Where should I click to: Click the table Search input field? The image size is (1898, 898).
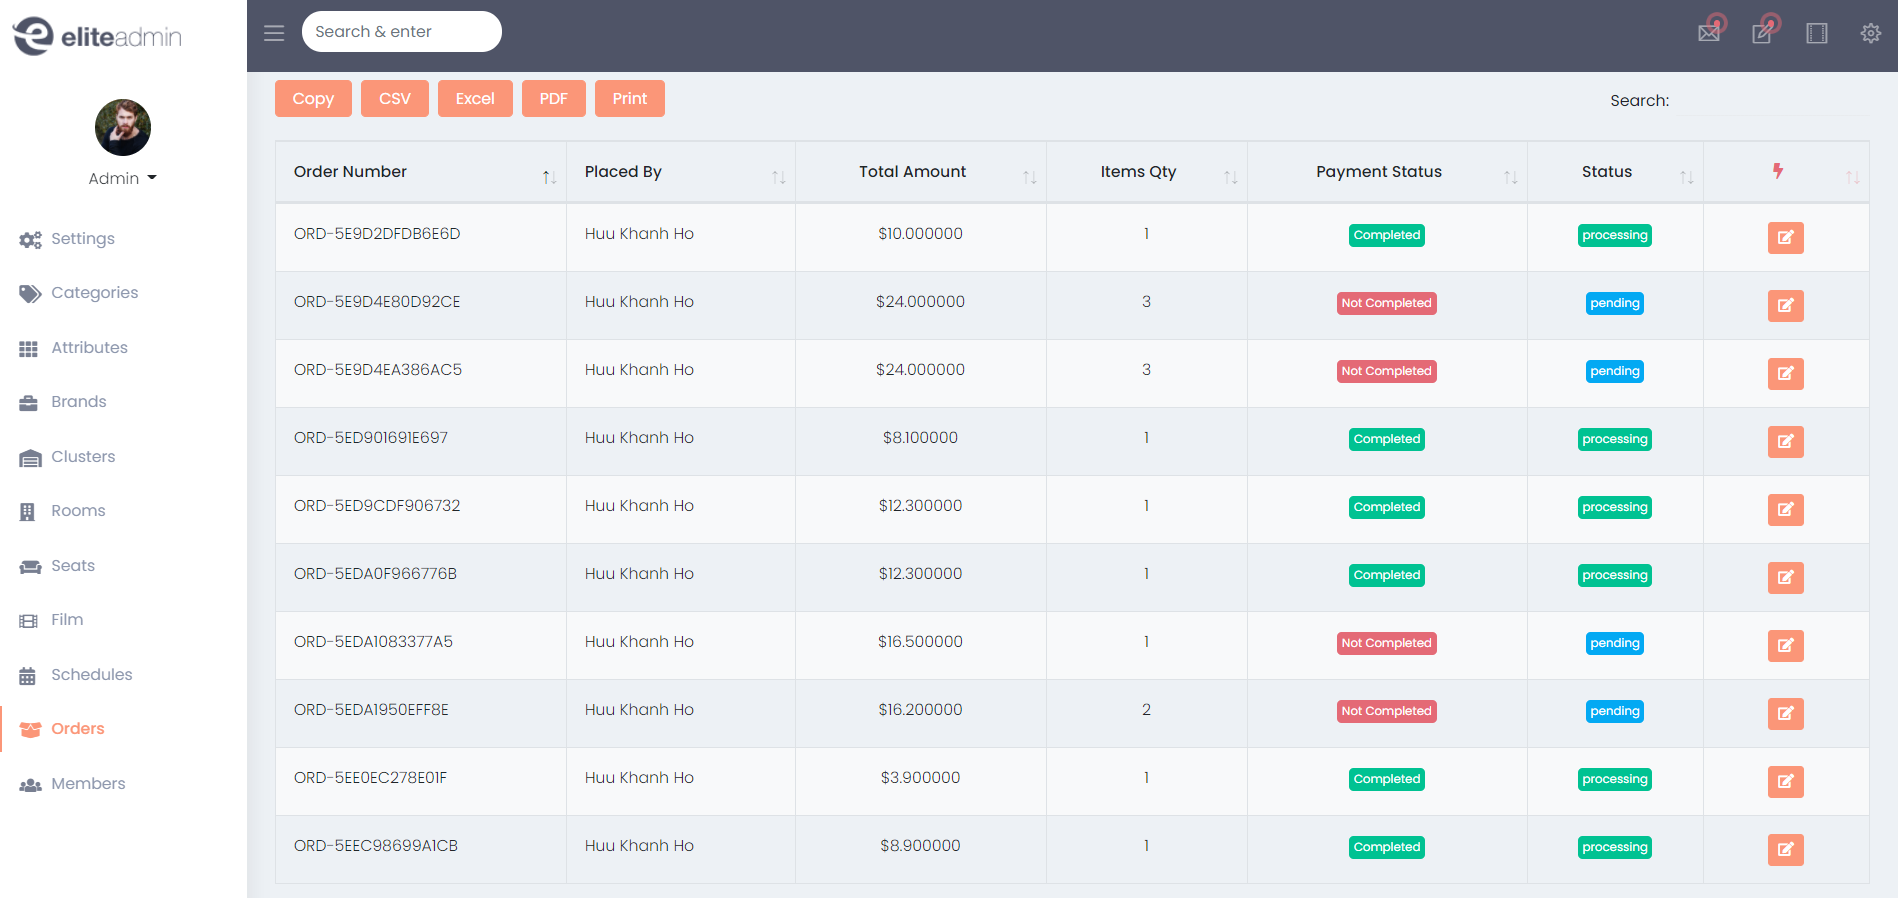click(1772, 101)
